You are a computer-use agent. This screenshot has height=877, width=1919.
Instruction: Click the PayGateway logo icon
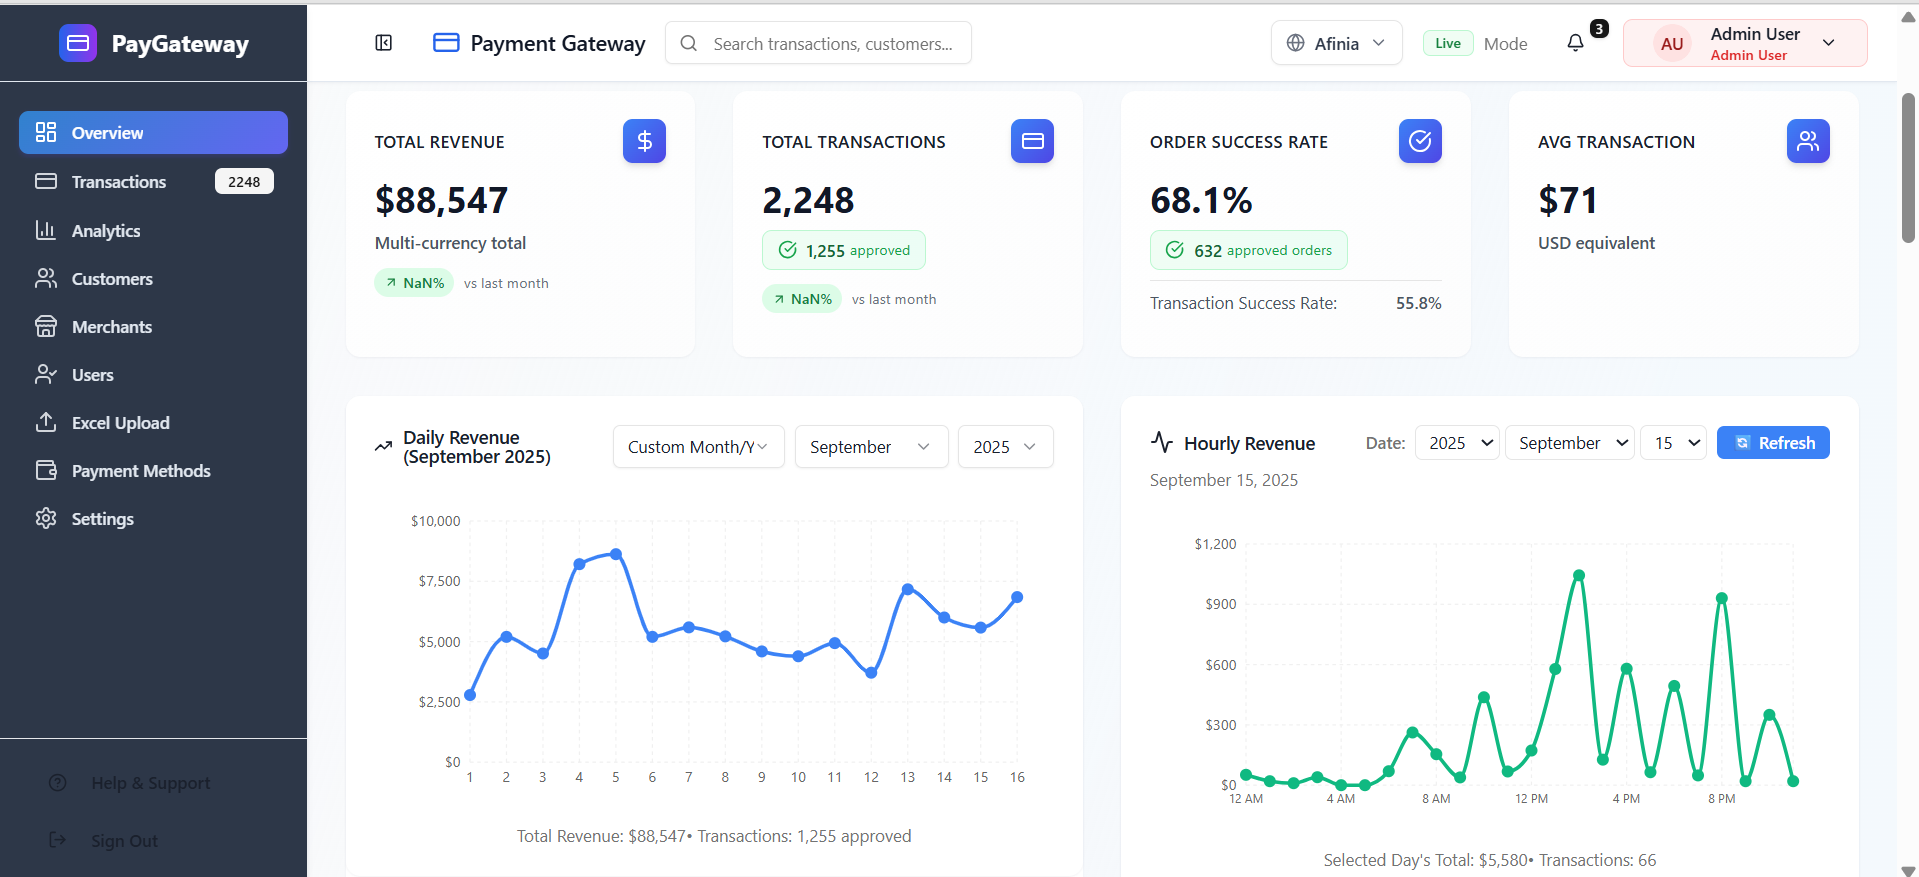(x=78, y=43)
